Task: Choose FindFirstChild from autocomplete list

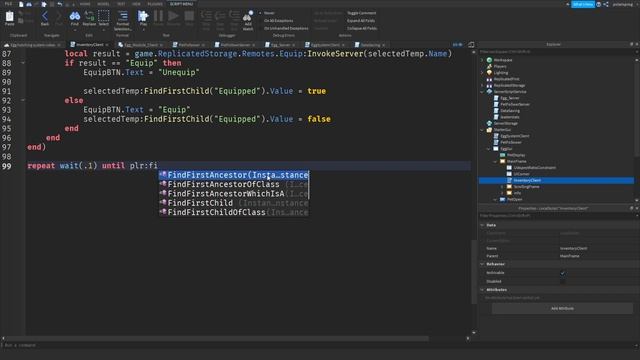Action: click(234, 203)
